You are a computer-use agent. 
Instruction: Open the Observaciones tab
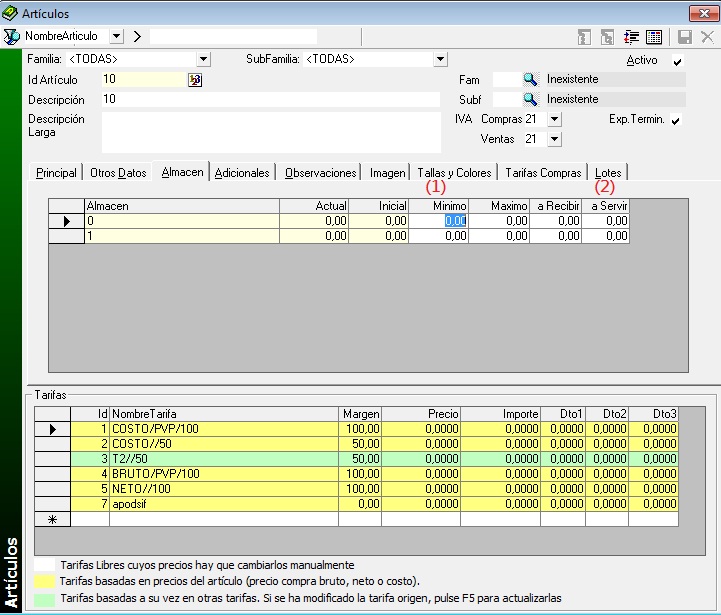(x=320, y=173)
